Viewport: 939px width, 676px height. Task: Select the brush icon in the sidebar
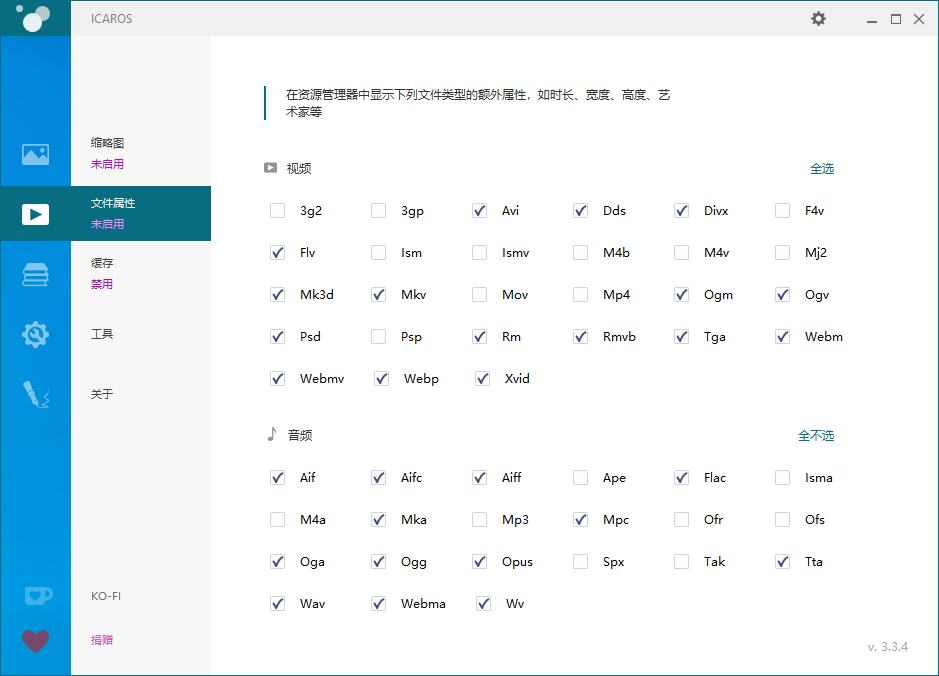35,394
